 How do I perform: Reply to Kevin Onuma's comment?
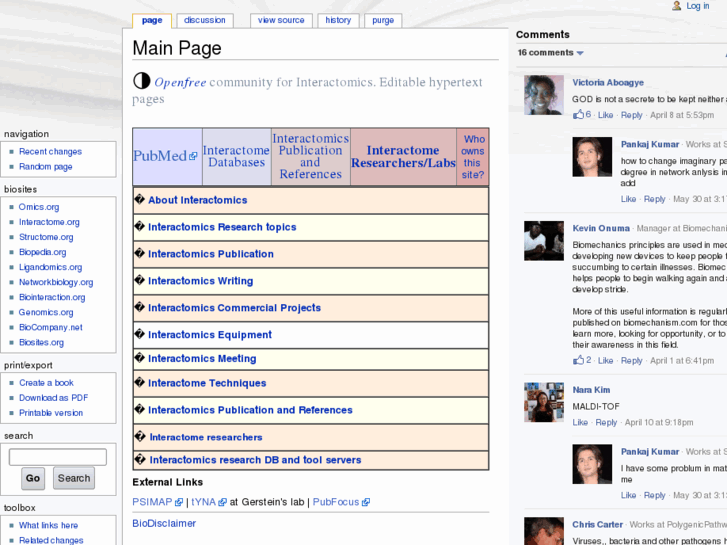pyautogui.click(x=631, y=360)
